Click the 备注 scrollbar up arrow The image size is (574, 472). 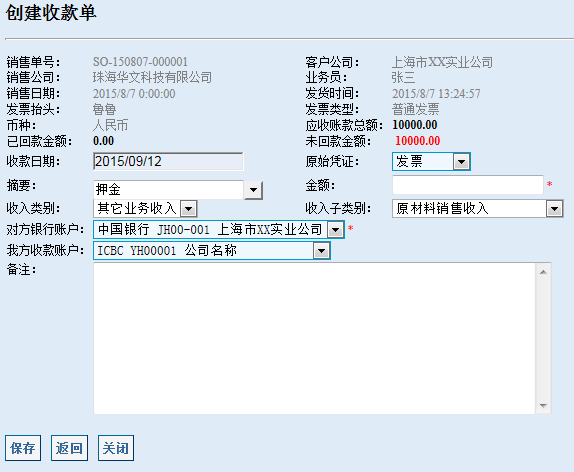coord(543,272)
